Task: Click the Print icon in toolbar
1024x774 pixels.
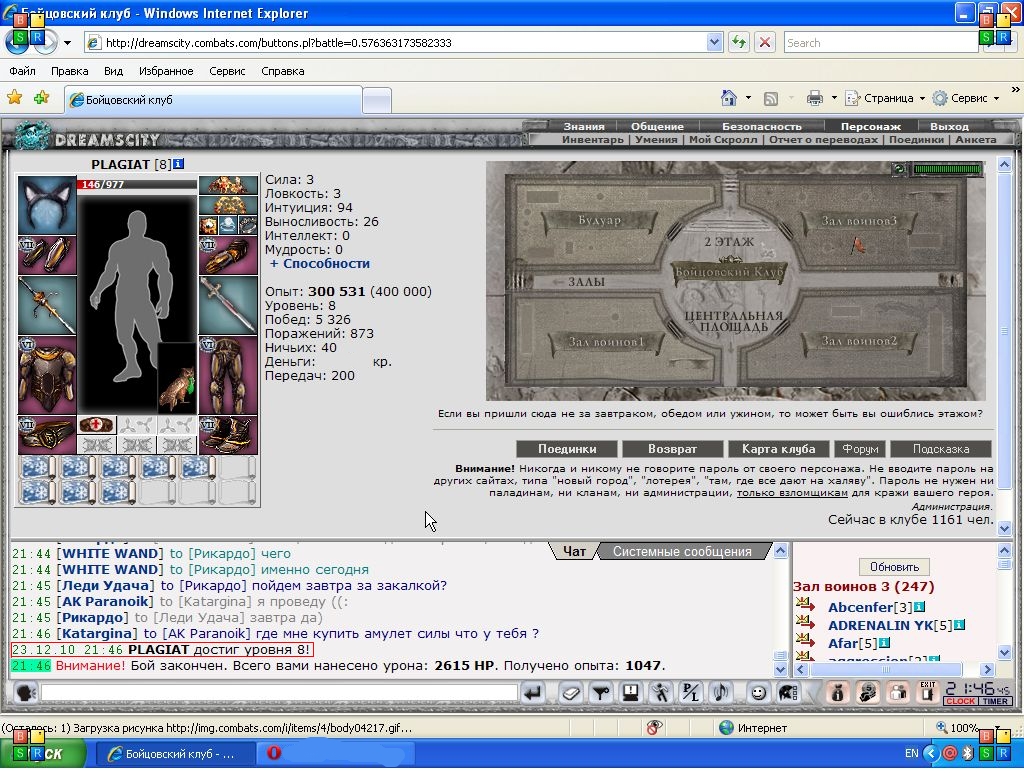Action: coord(815,99)
